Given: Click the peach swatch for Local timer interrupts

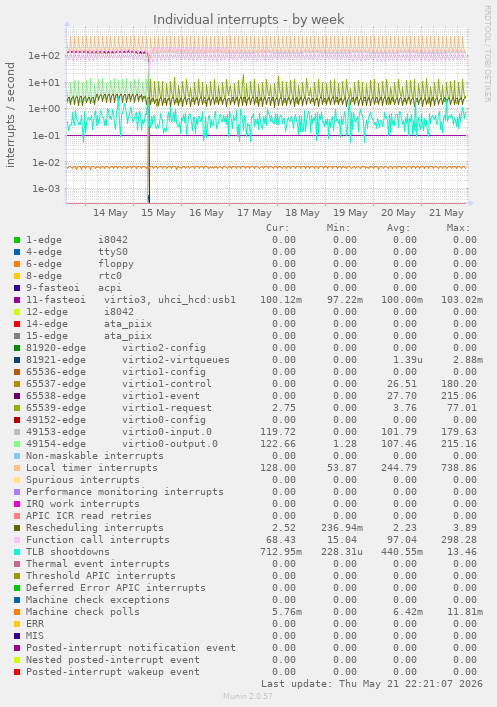Looking at the screenshot, I should coord(17,468).
